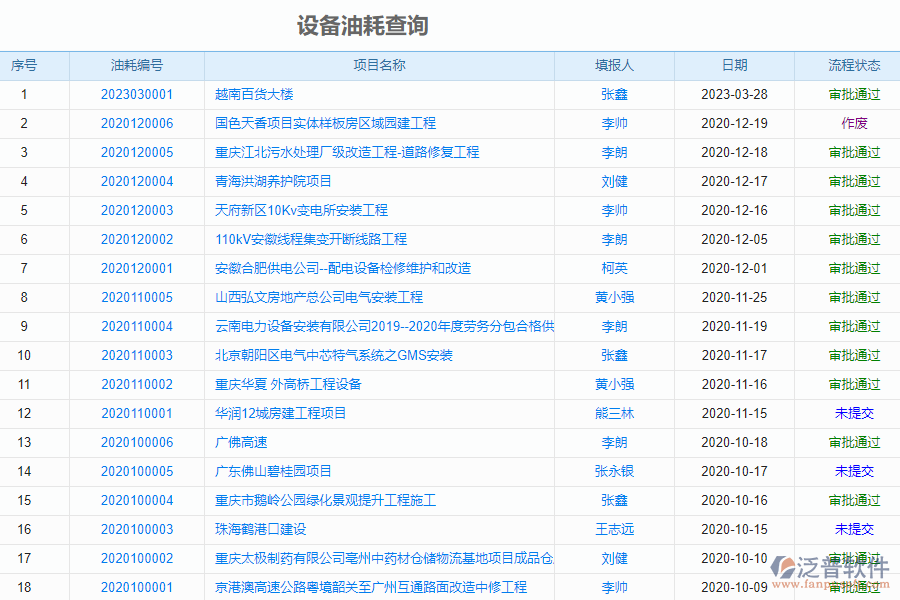900x600 pixels.
Task: Click the 流程状态 column header
Action: pyautogui.click(x=851, y=65)
